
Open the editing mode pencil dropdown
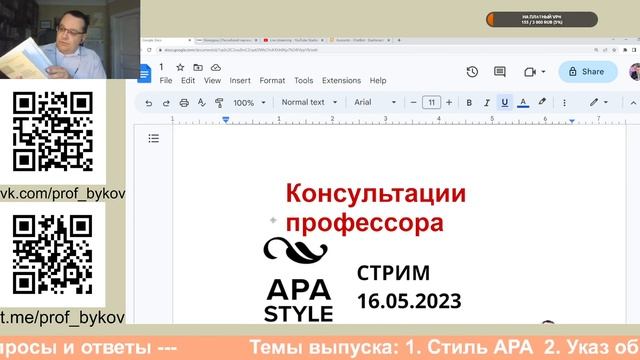tap(599, 102)
